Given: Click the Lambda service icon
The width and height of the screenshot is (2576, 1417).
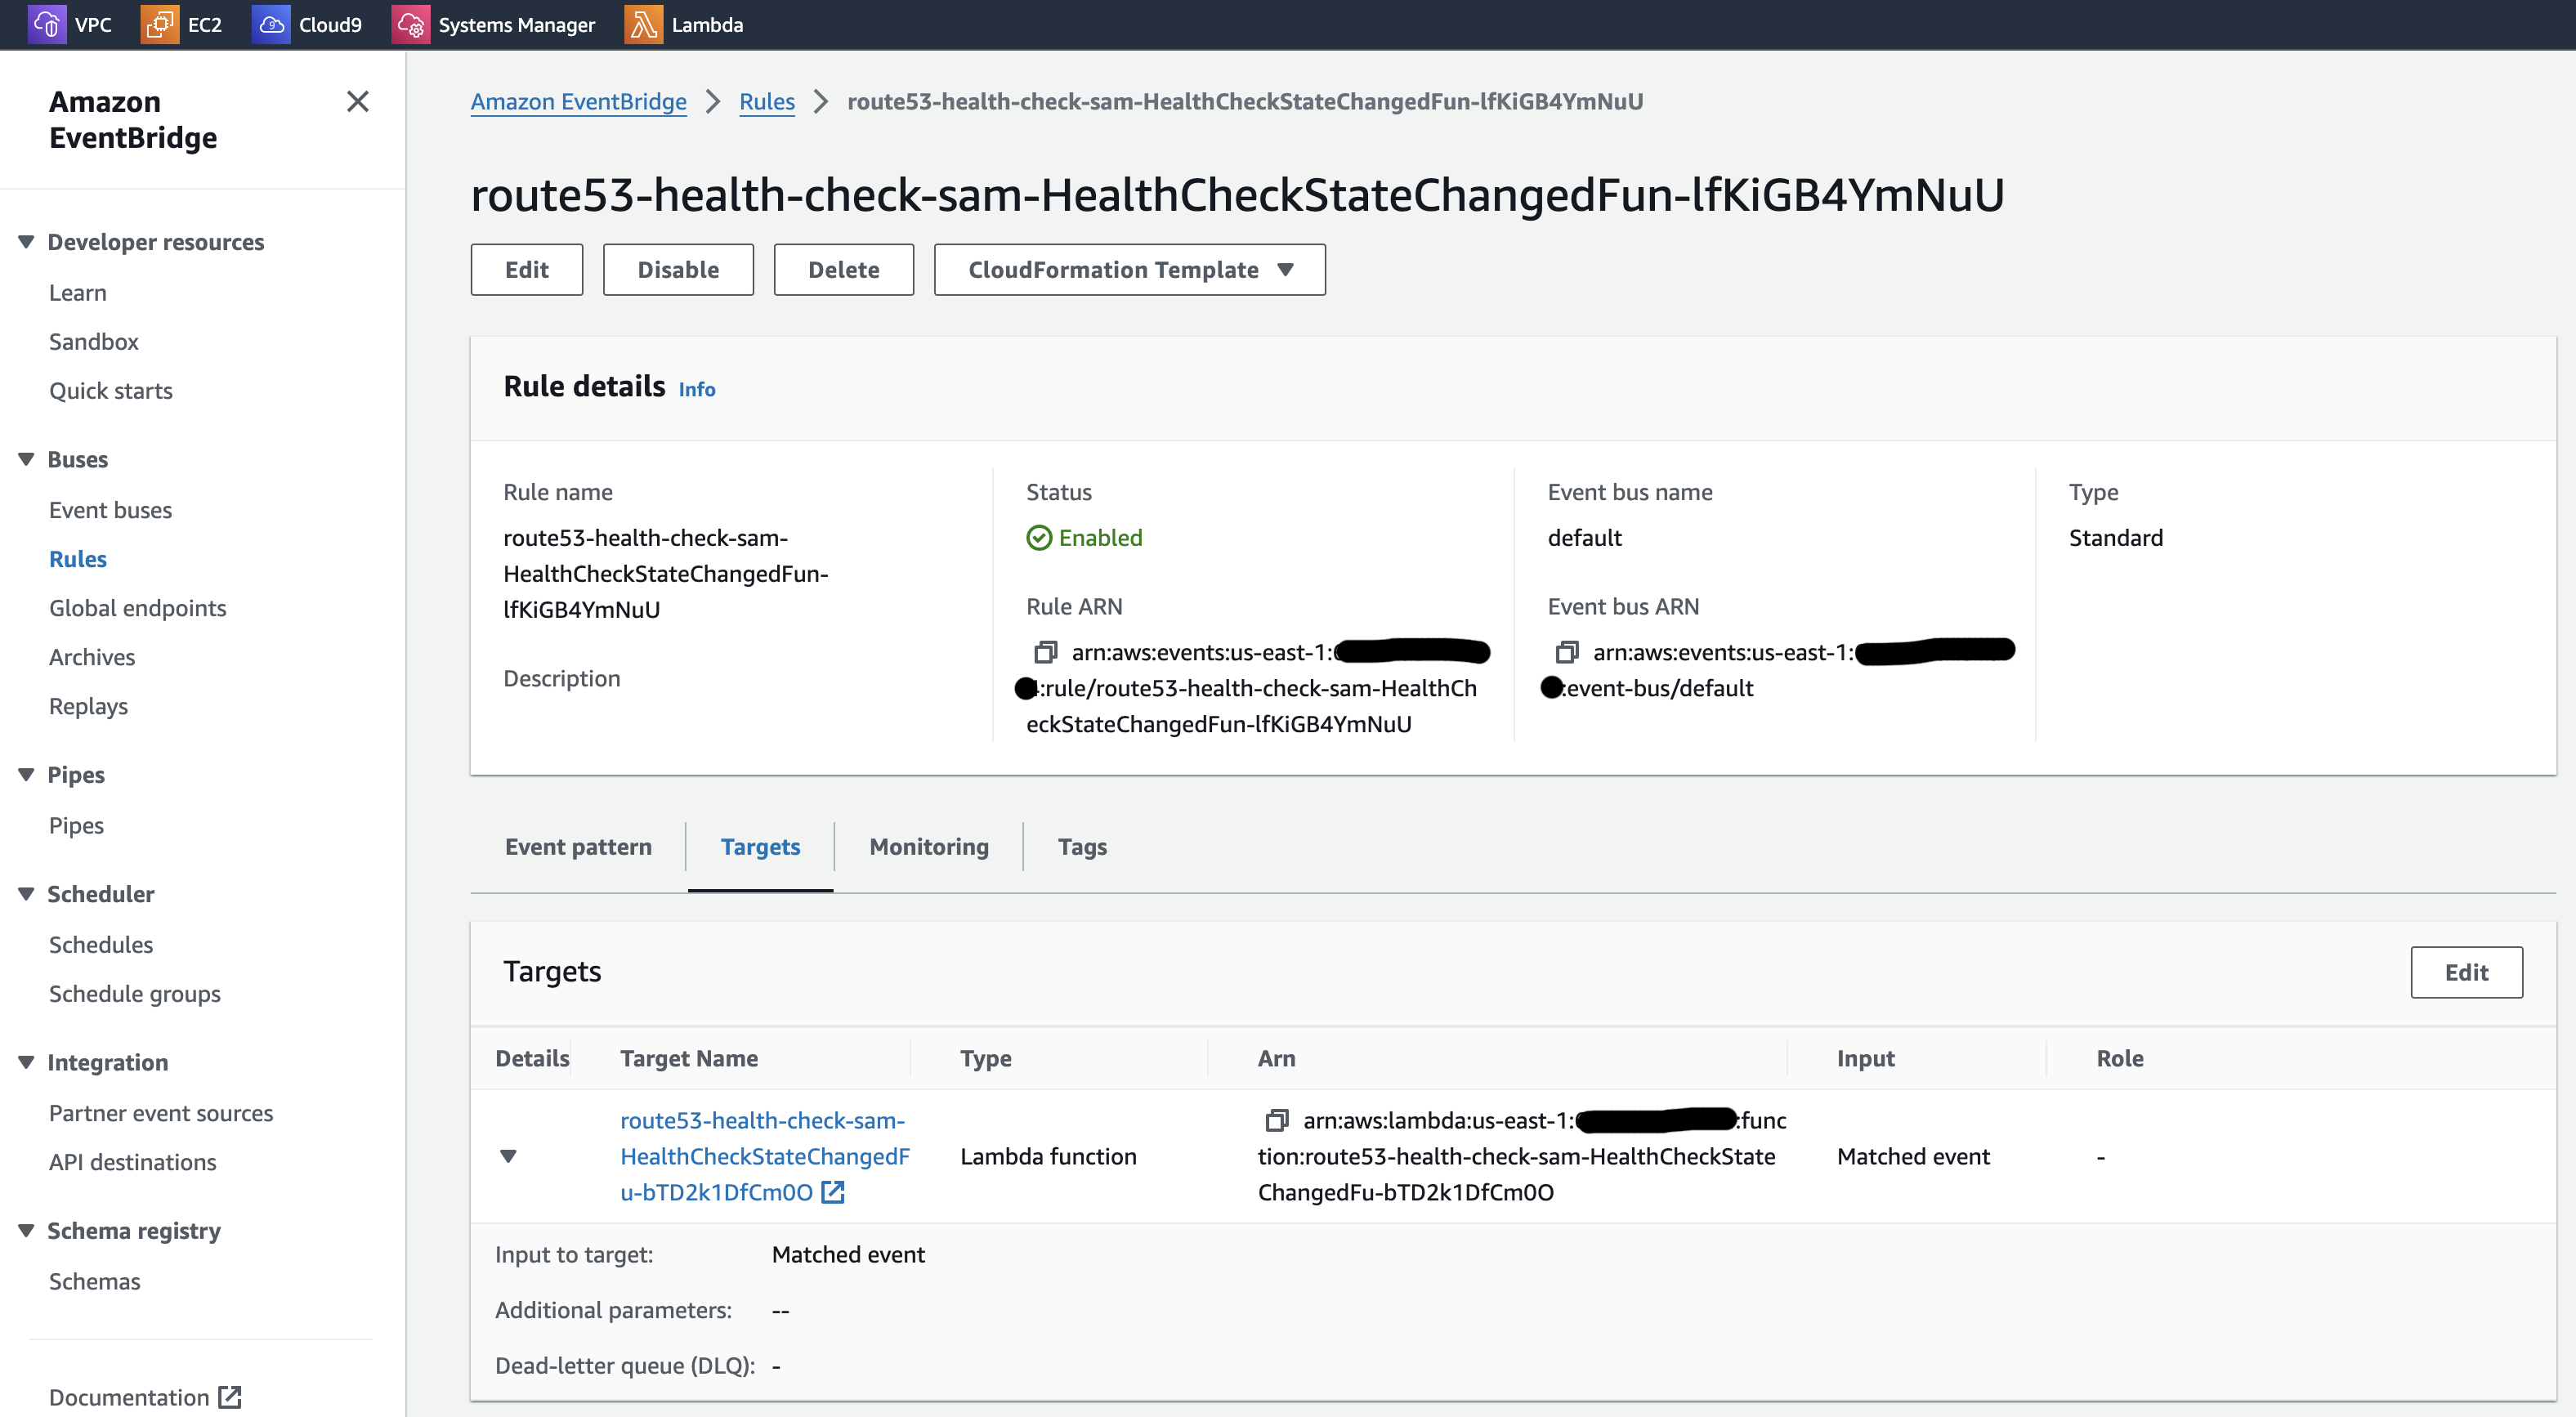Looking at the screenshot, I should pyautogui.click(x=643, y=24).
